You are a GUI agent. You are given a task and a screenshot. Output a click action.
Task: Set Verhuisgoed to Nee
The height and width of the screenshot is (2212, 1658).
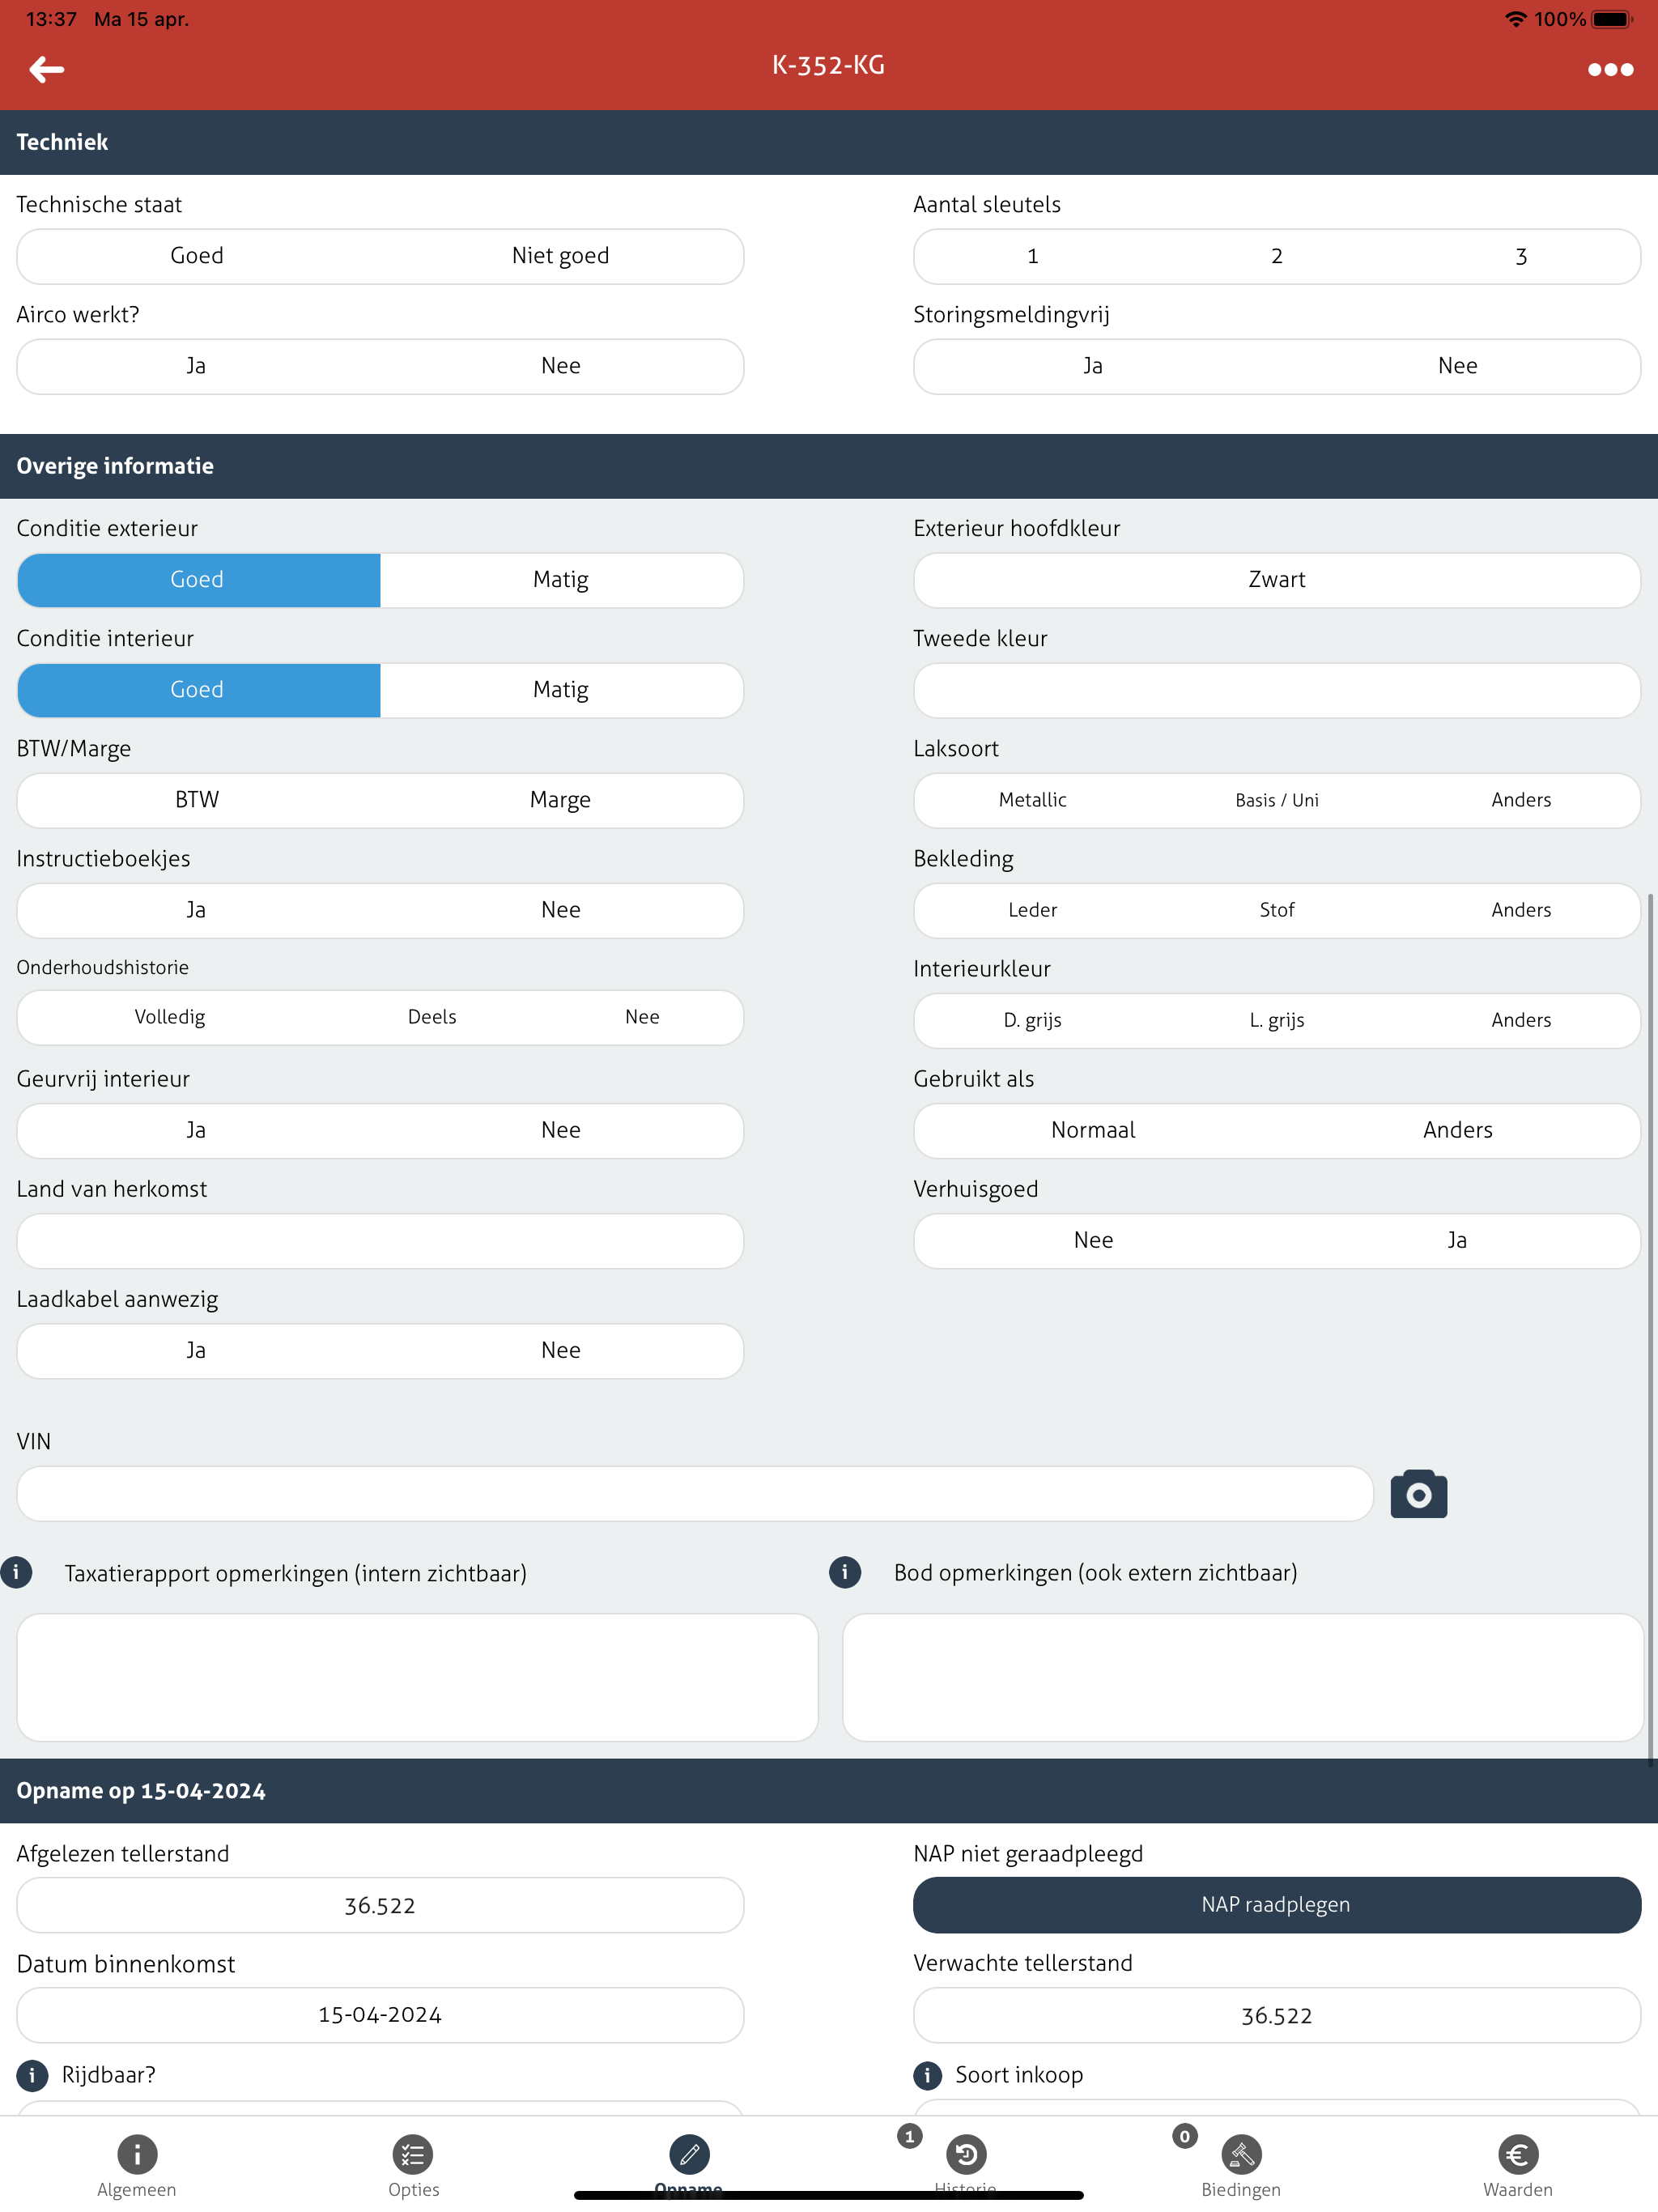1094,1240
